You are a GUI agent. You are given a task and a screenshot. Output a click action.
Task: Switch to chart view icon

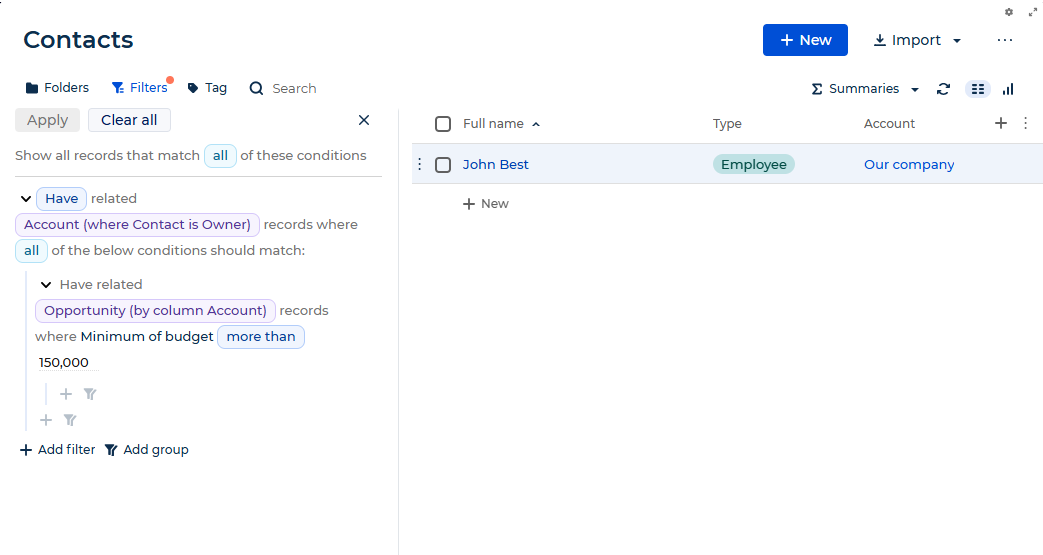pos(1008,89)
